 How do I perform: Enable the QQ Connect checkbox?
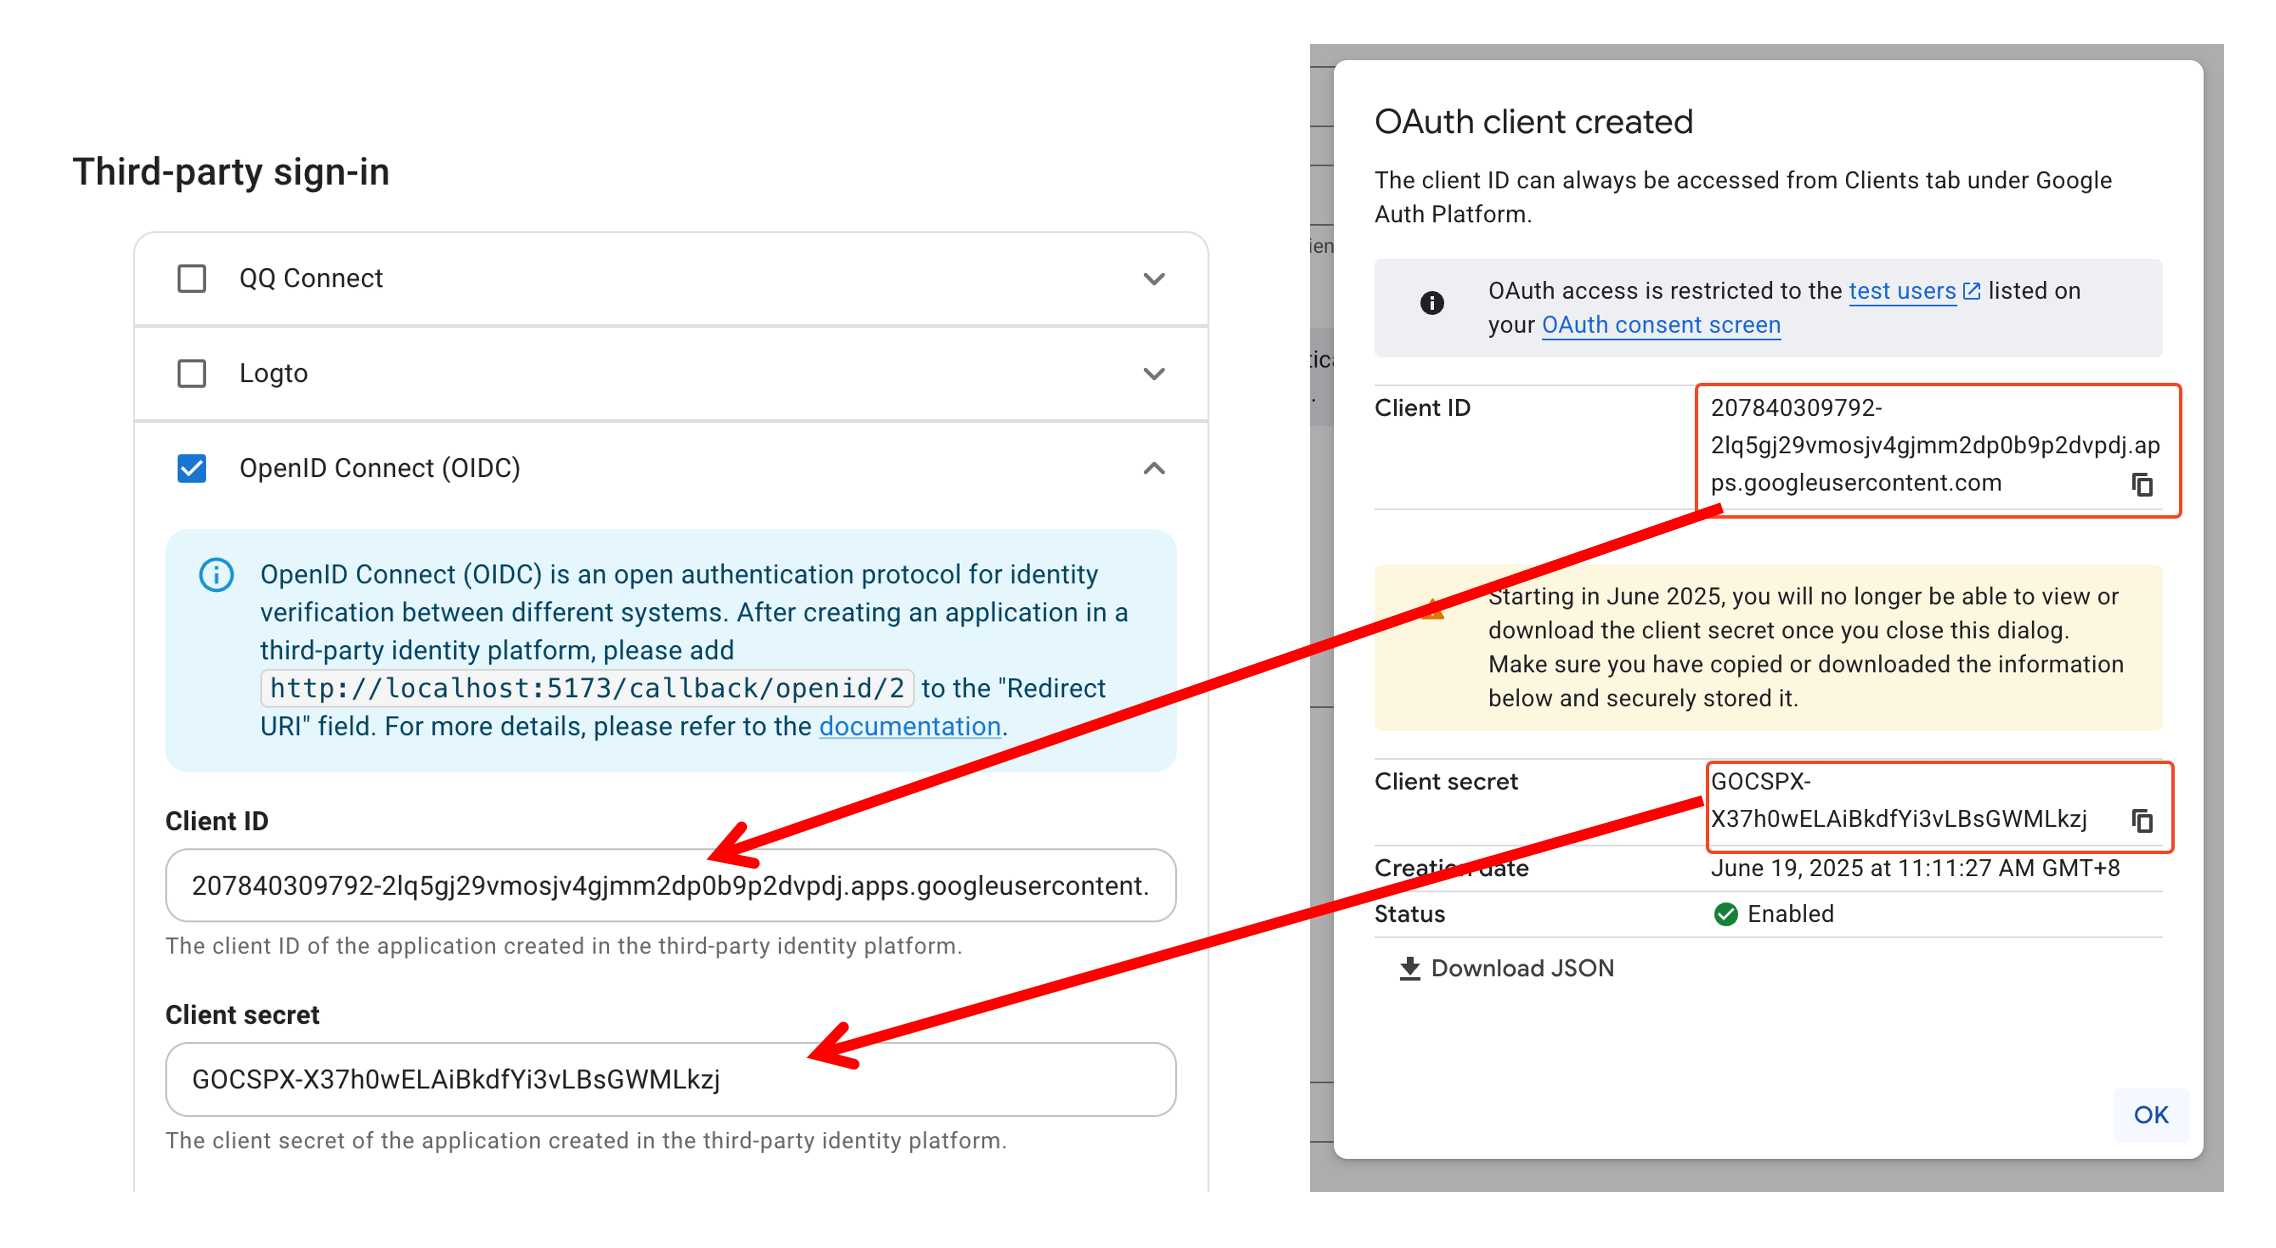tap(190, 278)
